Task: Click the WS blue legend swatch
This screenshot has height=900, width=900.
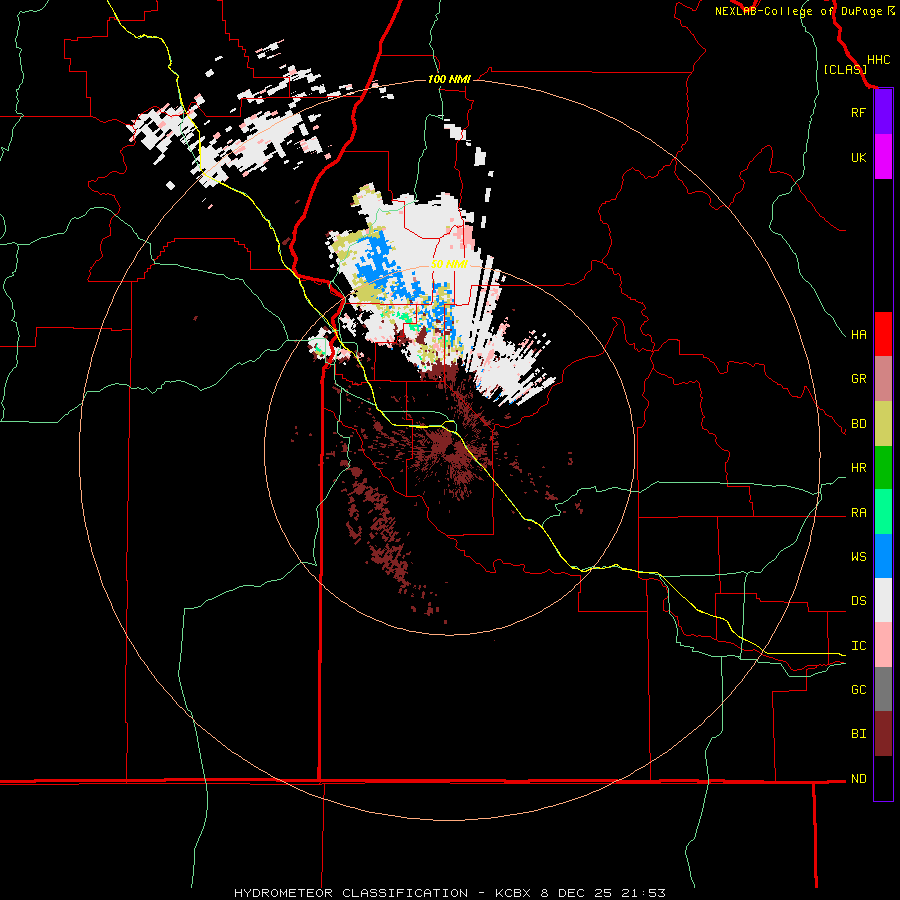Action: [x=883, y=556]
